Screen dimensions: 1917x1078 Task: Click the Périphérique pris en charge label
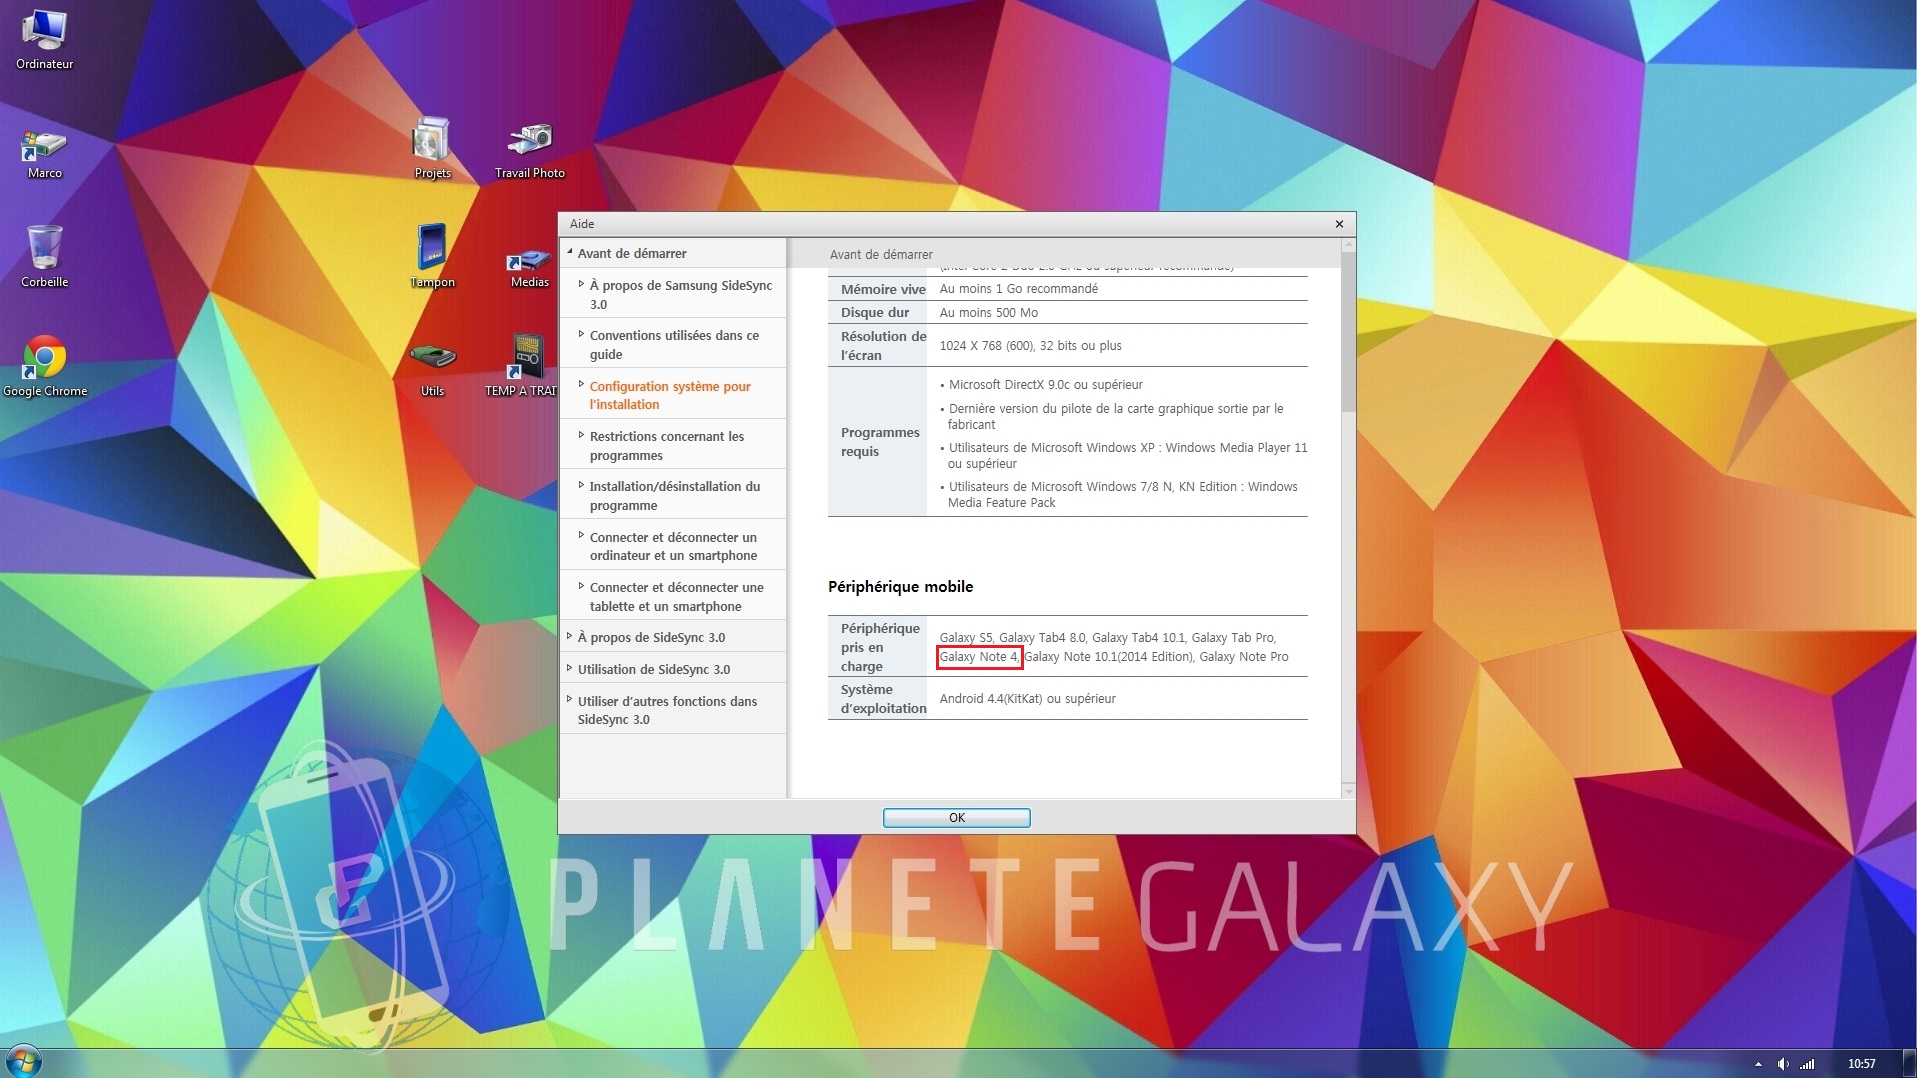pyautogui.click(x=880, y=647)
